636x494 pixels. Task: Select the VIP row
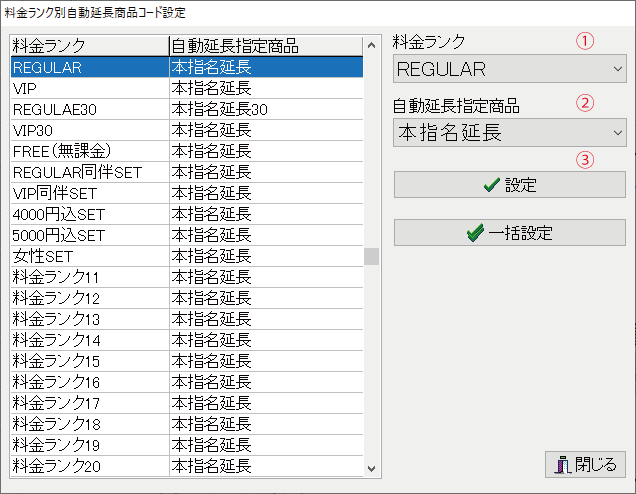pyautogui.click(x=187, y=88)
